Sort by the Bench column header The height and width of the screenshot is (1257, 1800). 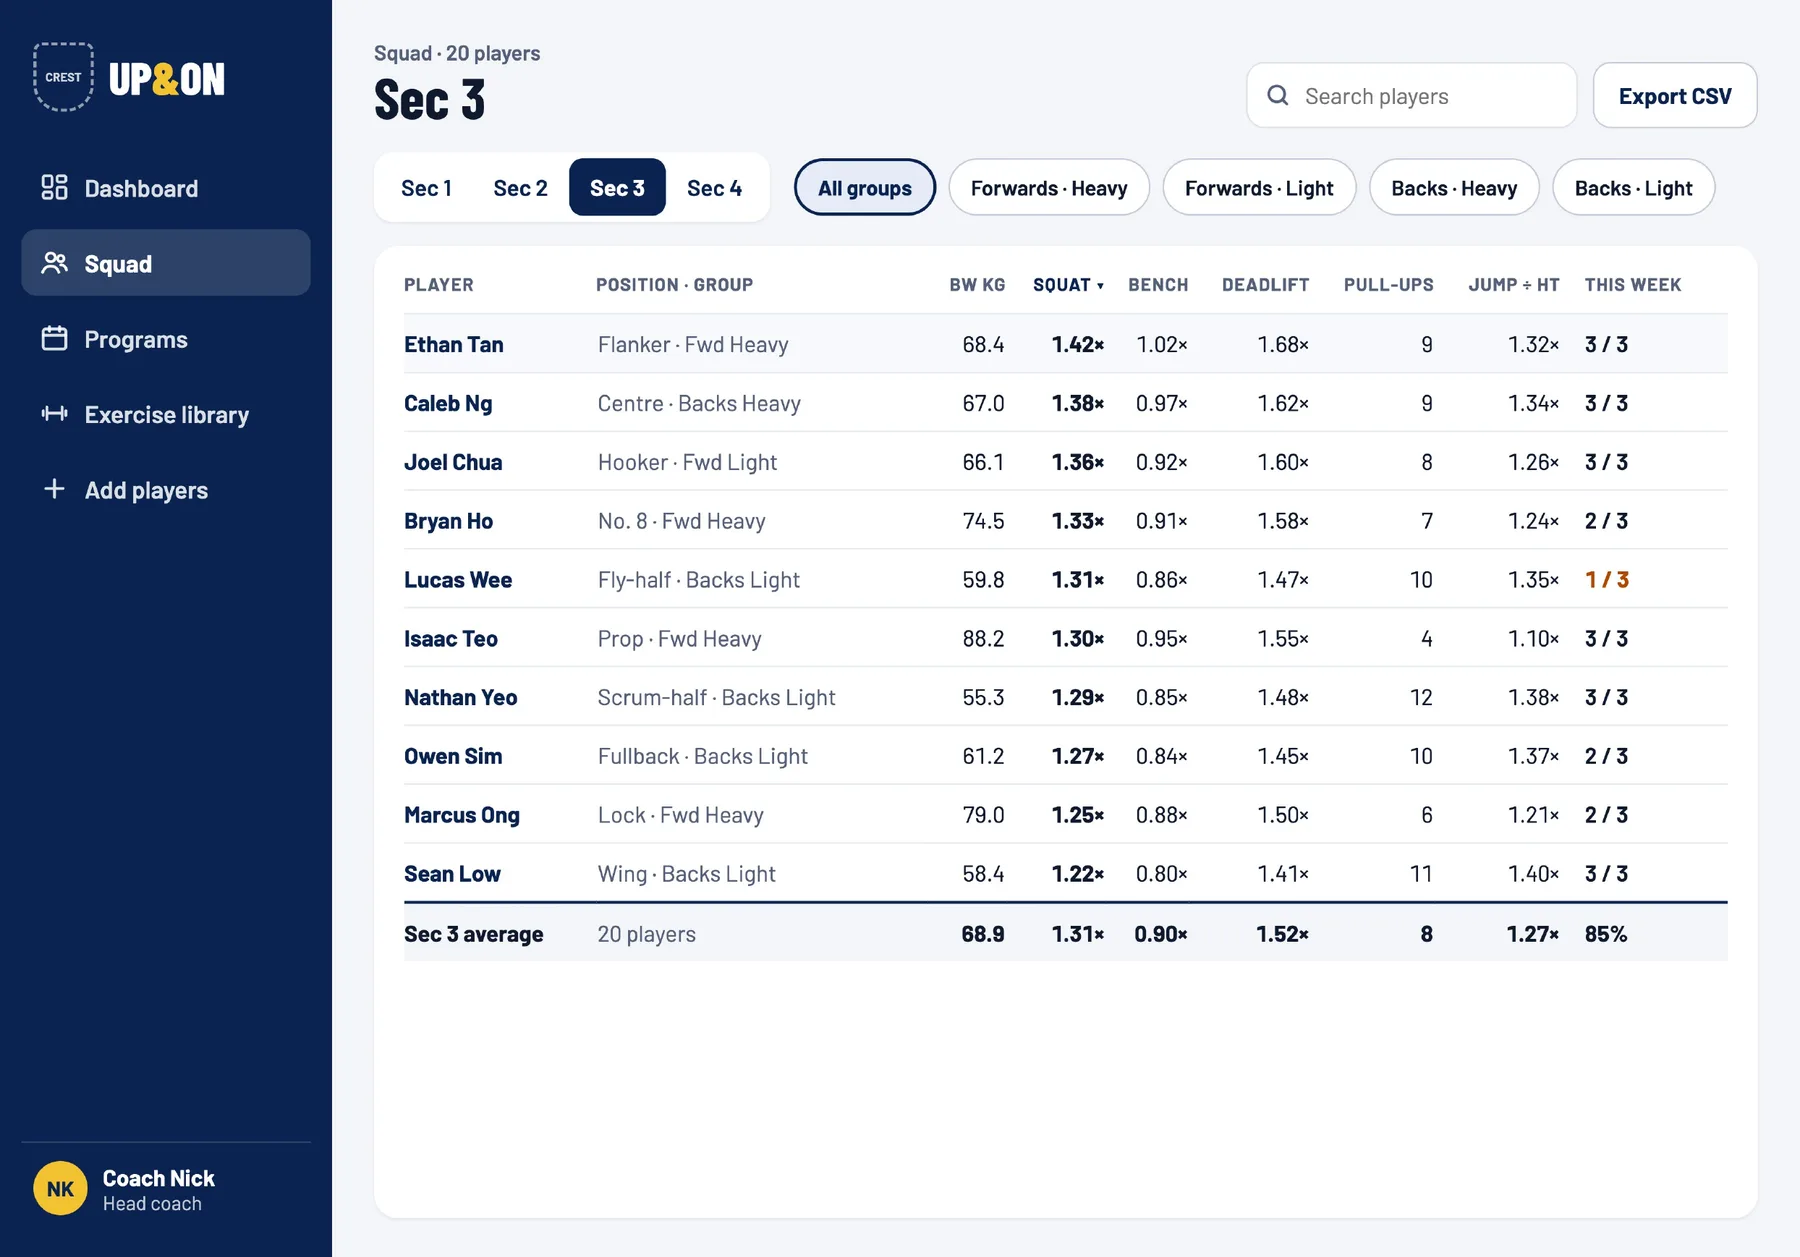click(x=1158, y=285)
